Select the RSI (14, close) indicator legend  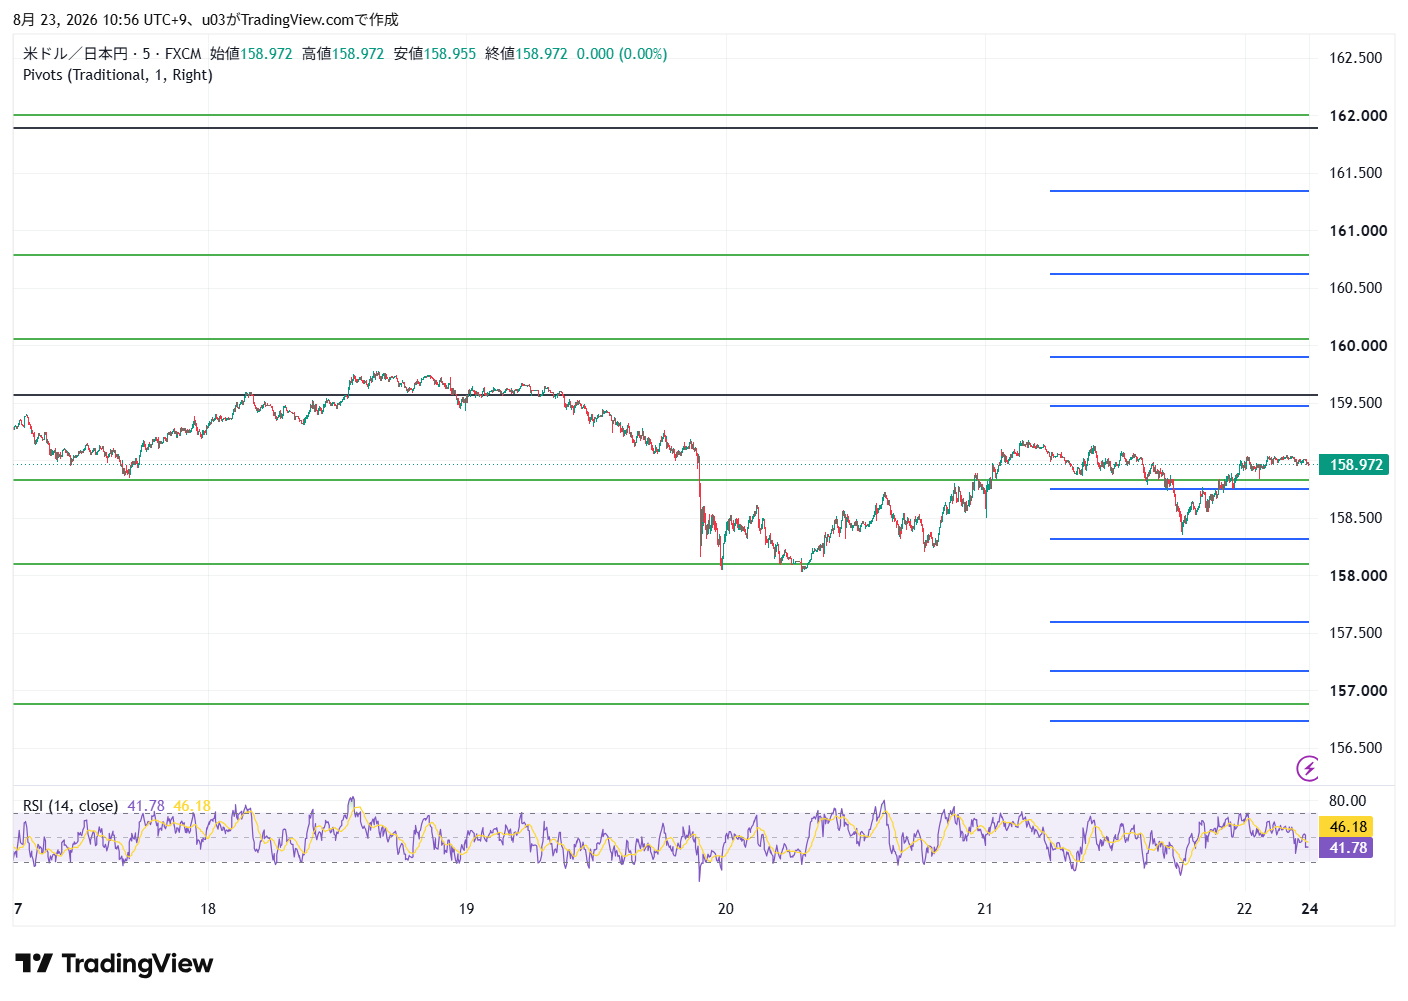[71, 806]
